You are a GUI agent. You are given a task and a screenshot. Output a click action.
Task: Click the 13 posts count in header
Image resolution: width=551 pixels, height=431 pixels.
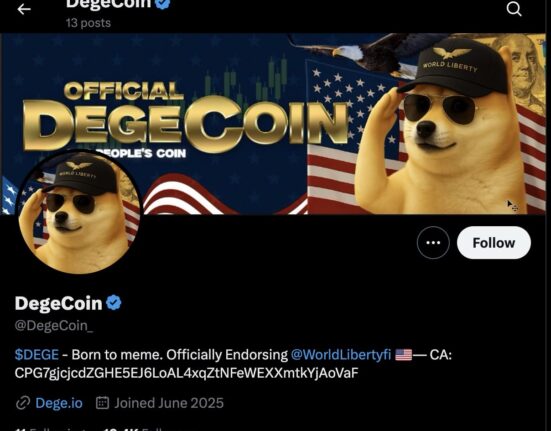pos(88,23)
